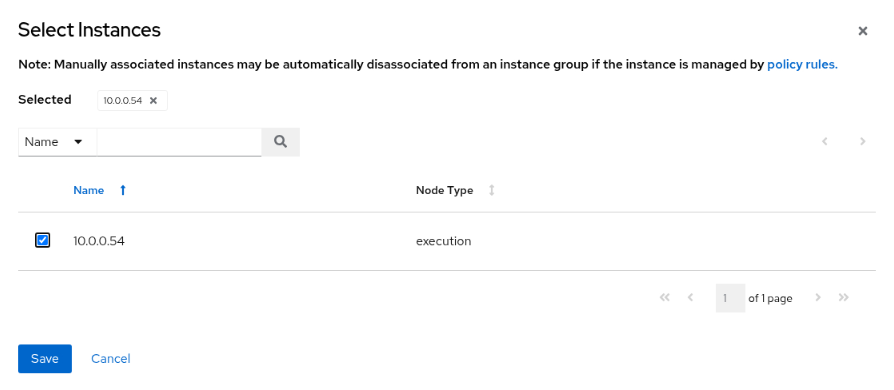Viewport: 894px width, 390px height.
Task: Click the top-right previous page chevron
Action: pos(824,141)
